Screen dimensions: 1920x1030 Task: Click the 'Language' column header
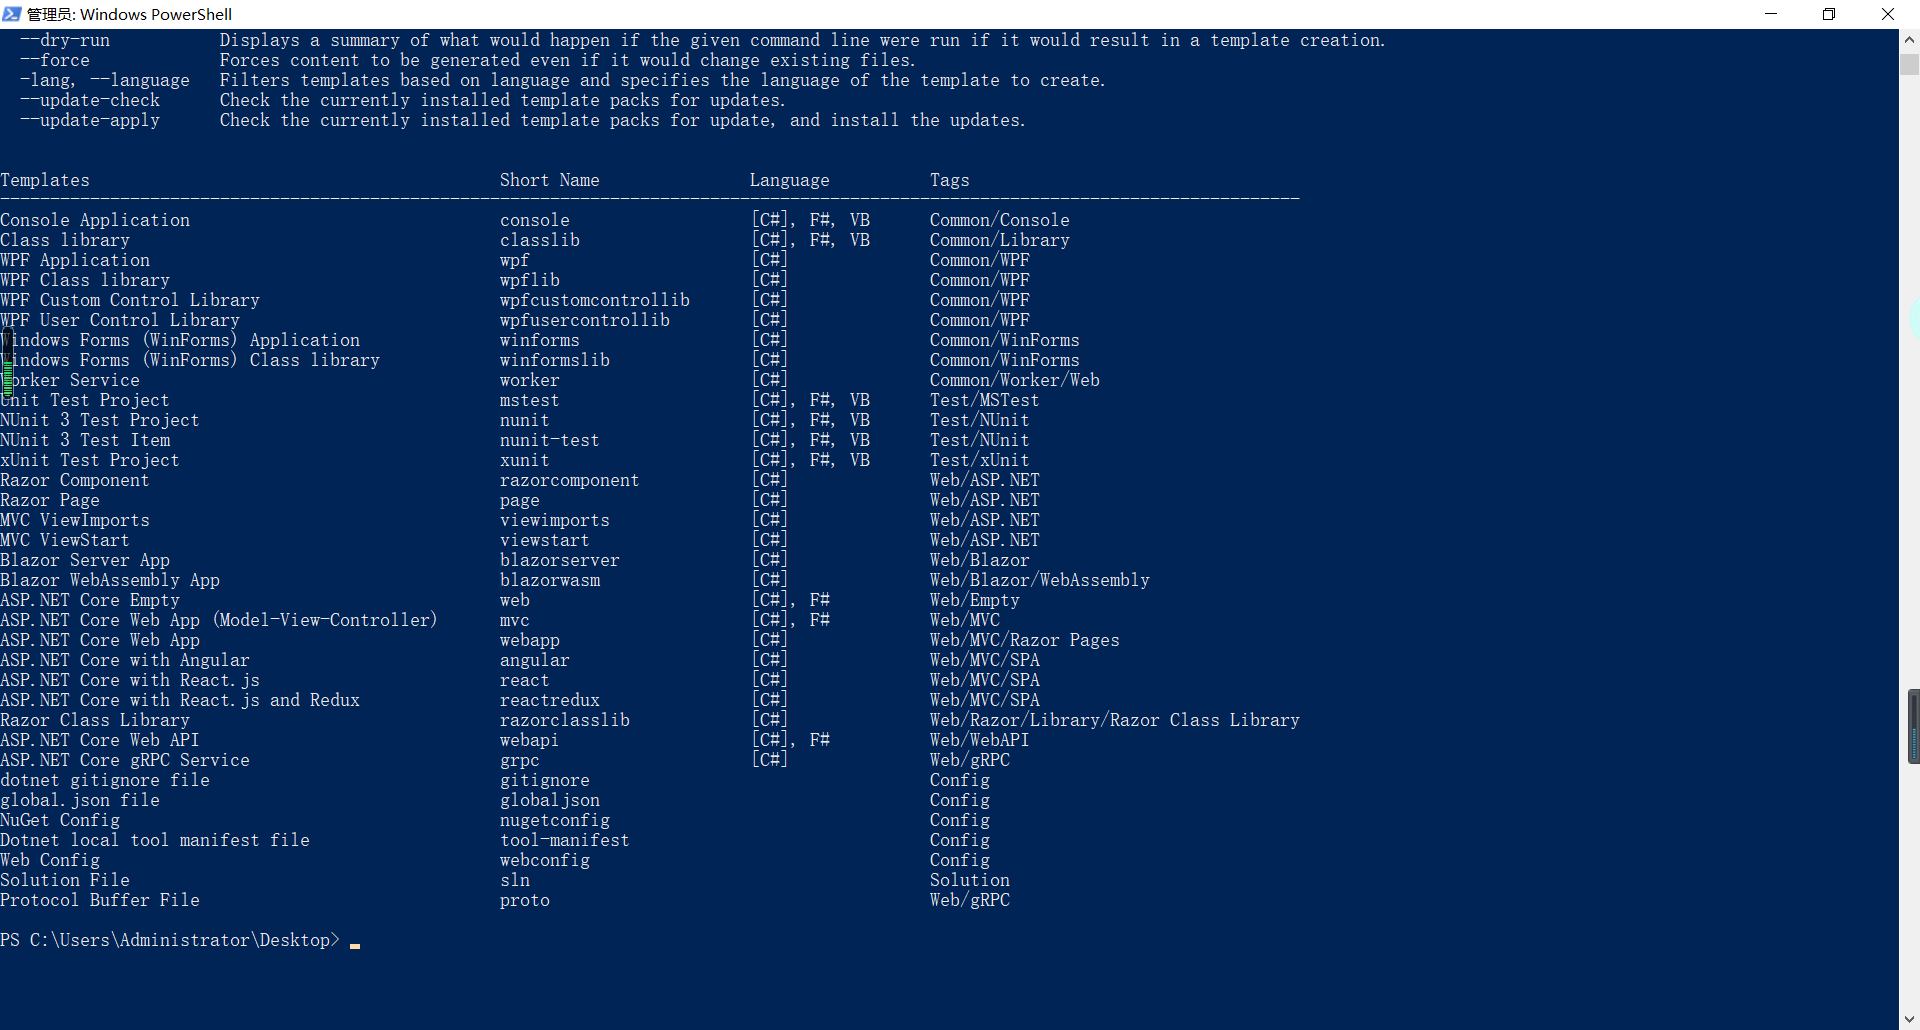point(790,180)
